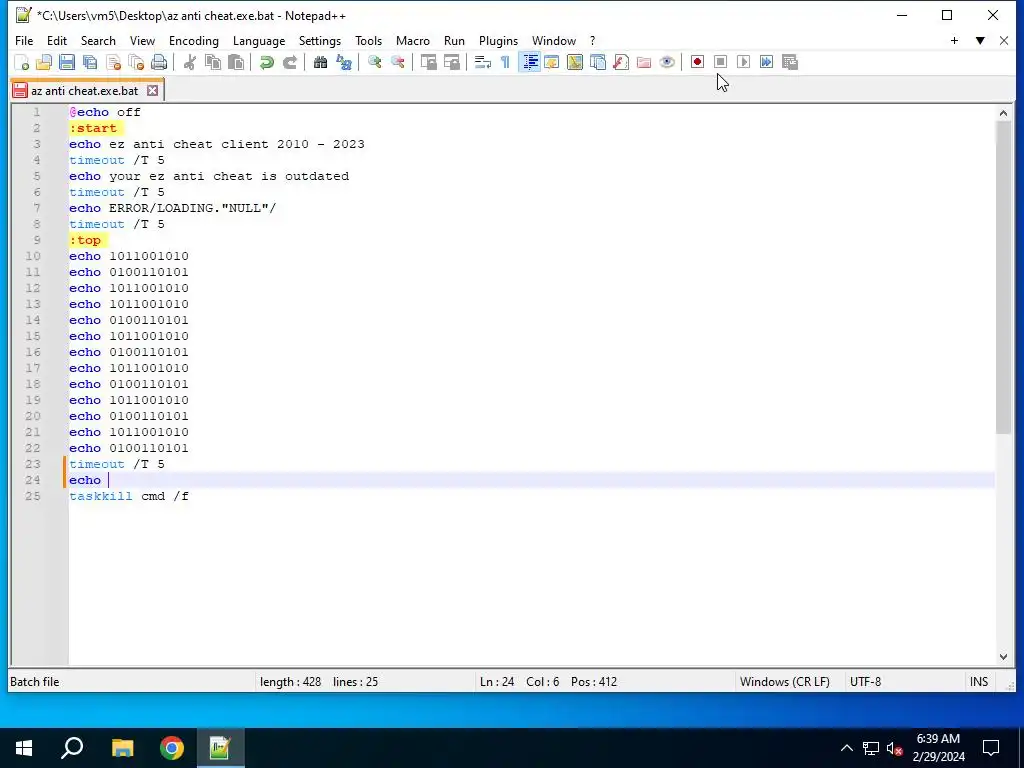Open the File menu
The height and width of the screenshot is (768, 1024).
pos(24,40)
